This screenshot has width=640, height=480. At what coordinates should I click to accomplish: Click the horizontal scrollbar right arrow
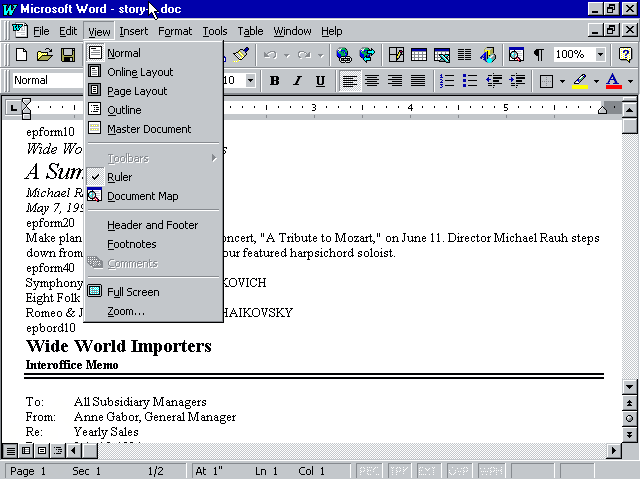coord(613,451)
